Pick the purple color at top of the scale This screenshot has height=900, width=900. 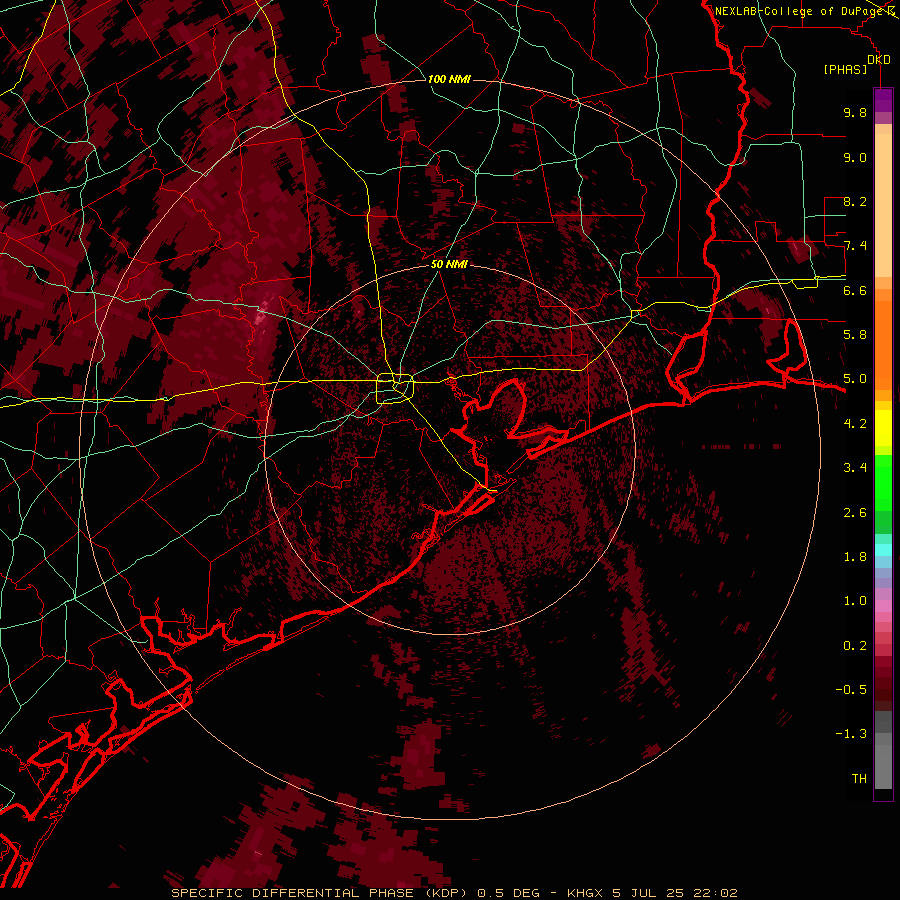click(x=883, y=100)
